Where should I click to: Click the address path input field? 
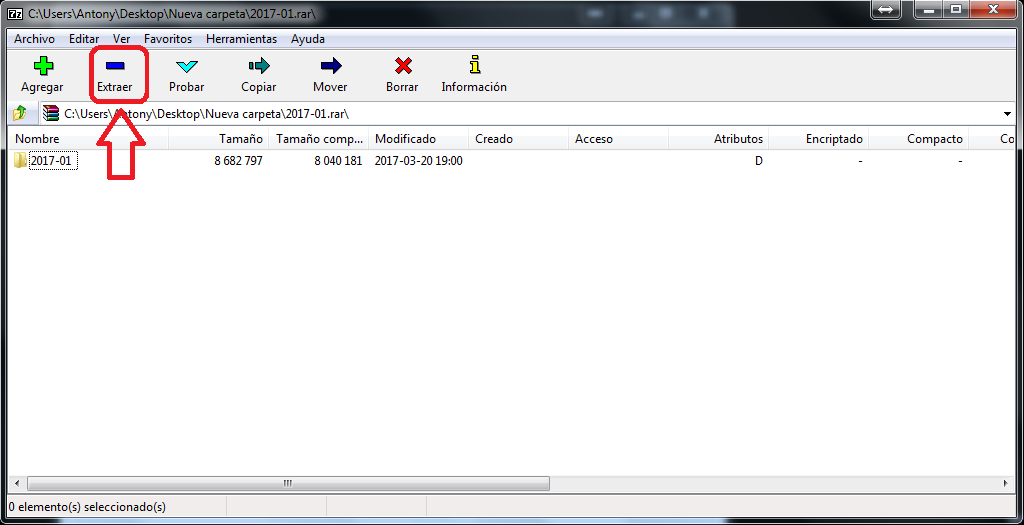[526, 114]
